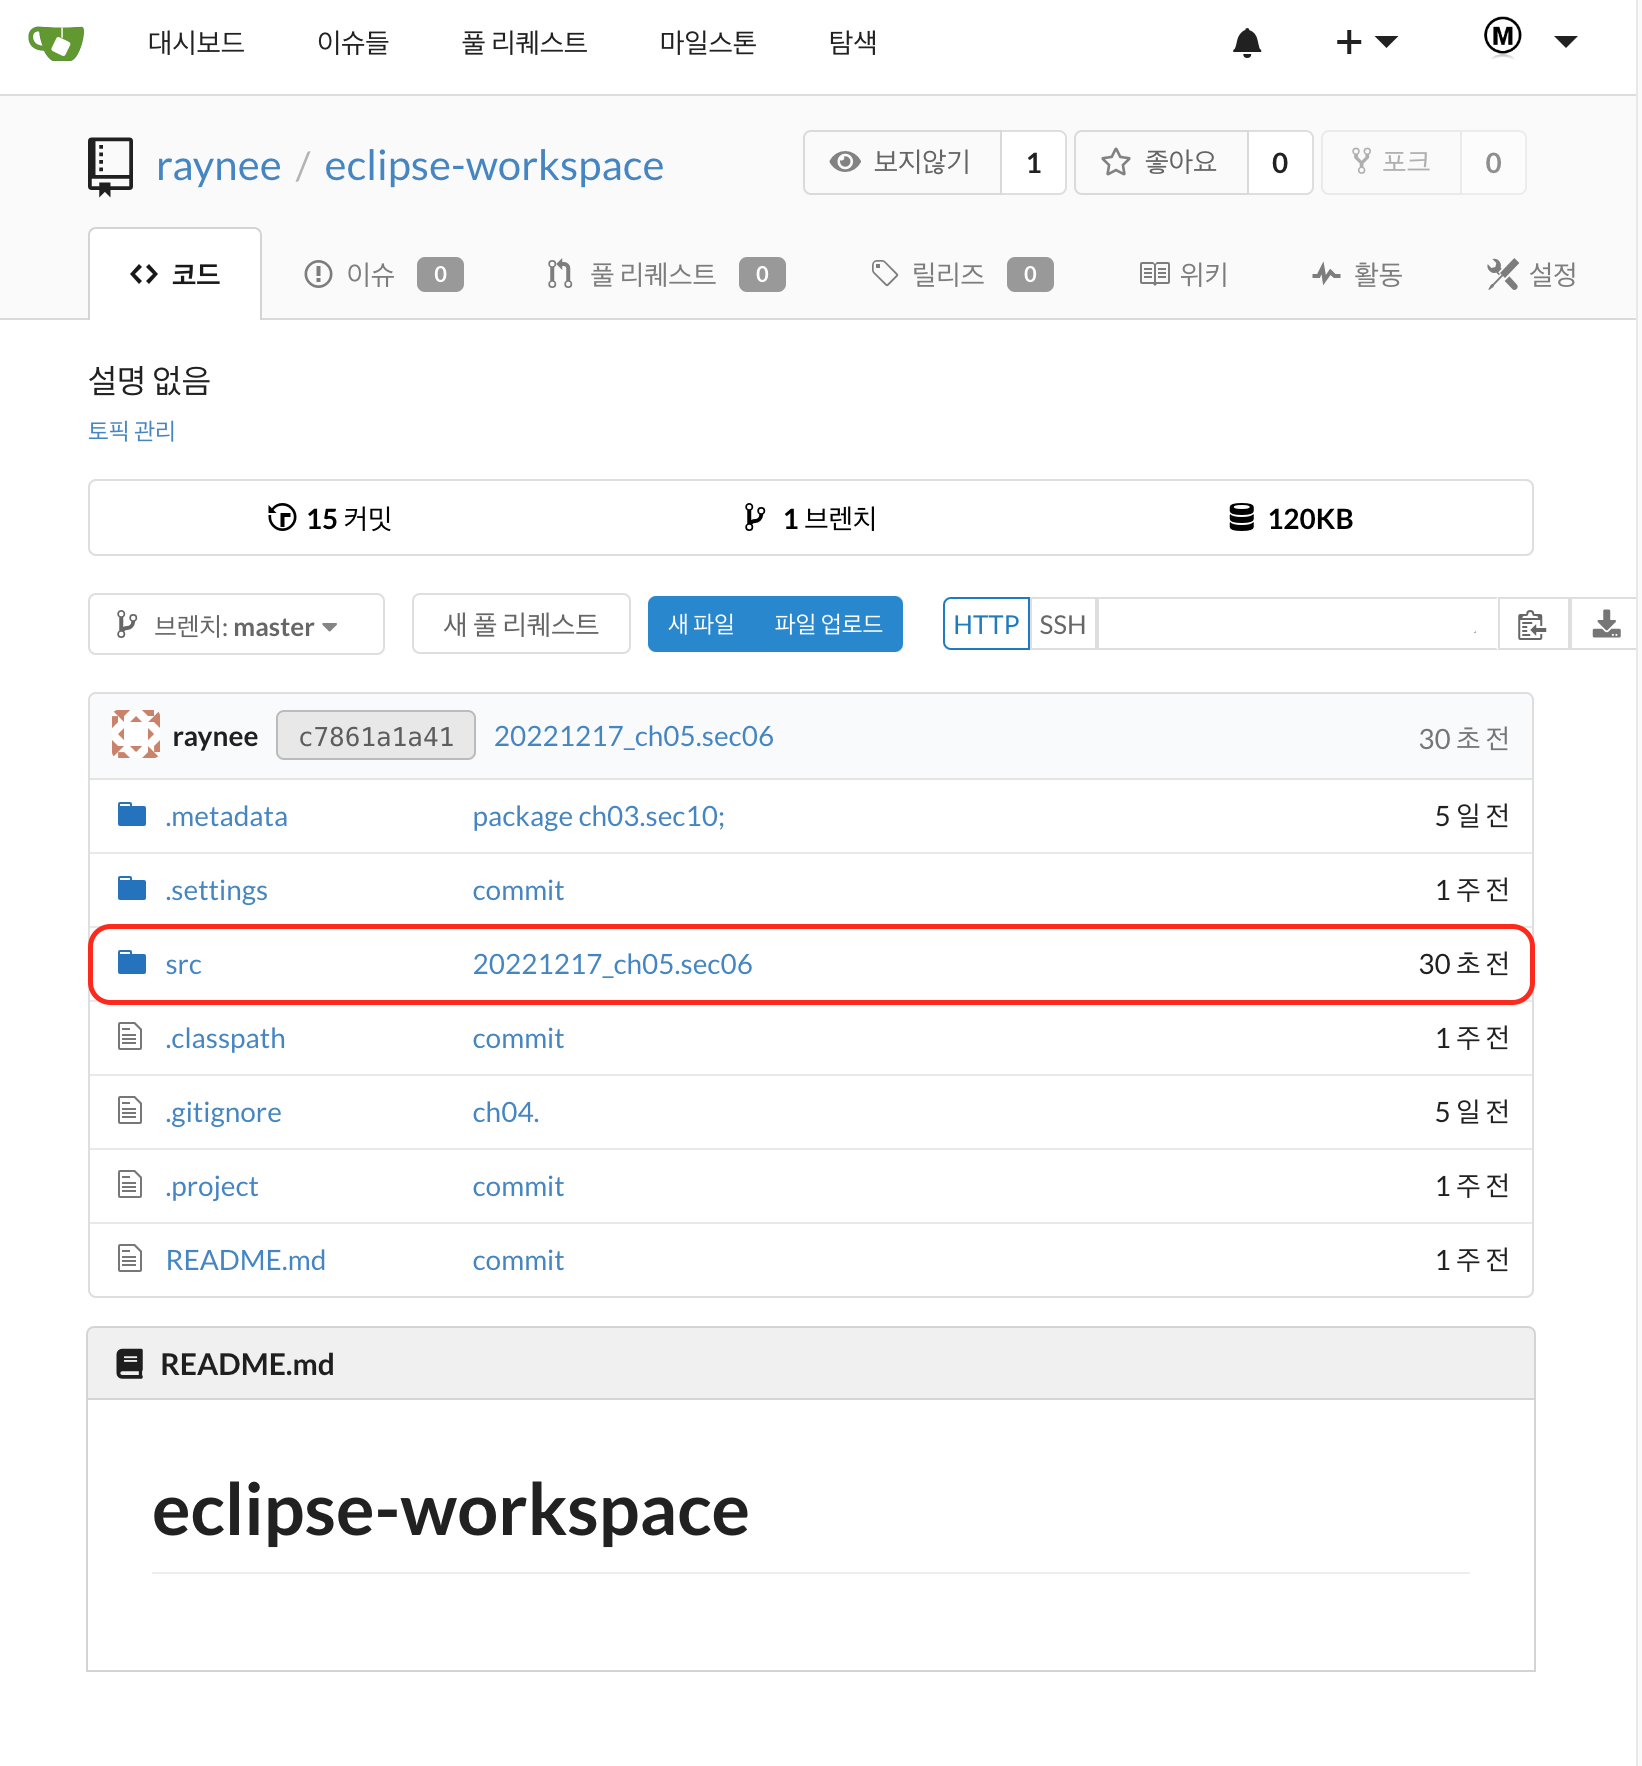1642x1766 pixels.
Task: Select the repository 풀 리퀘스트 tab
Action: coord(665,274)
